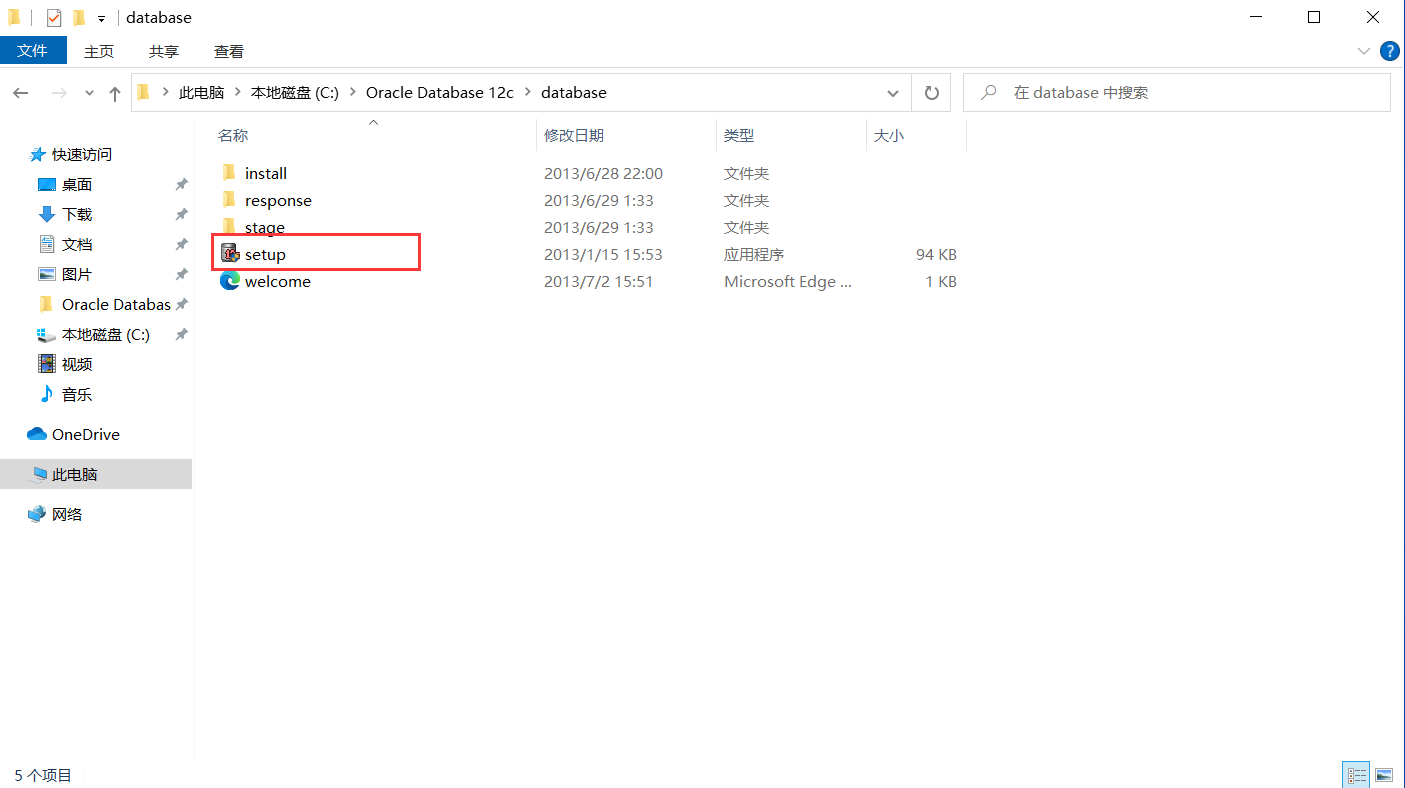Go up one folder level arrow
1405x788 pixels.
pos(115,93)
